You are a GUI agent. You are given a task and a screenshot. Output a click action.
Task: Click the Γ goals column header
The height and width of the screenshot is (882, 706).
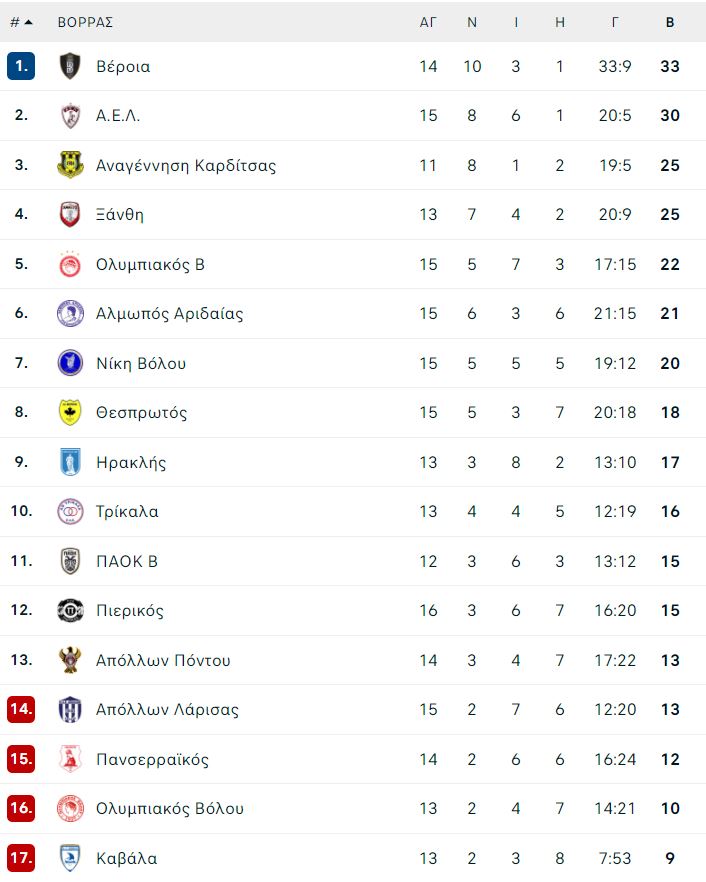click(615, 22)
